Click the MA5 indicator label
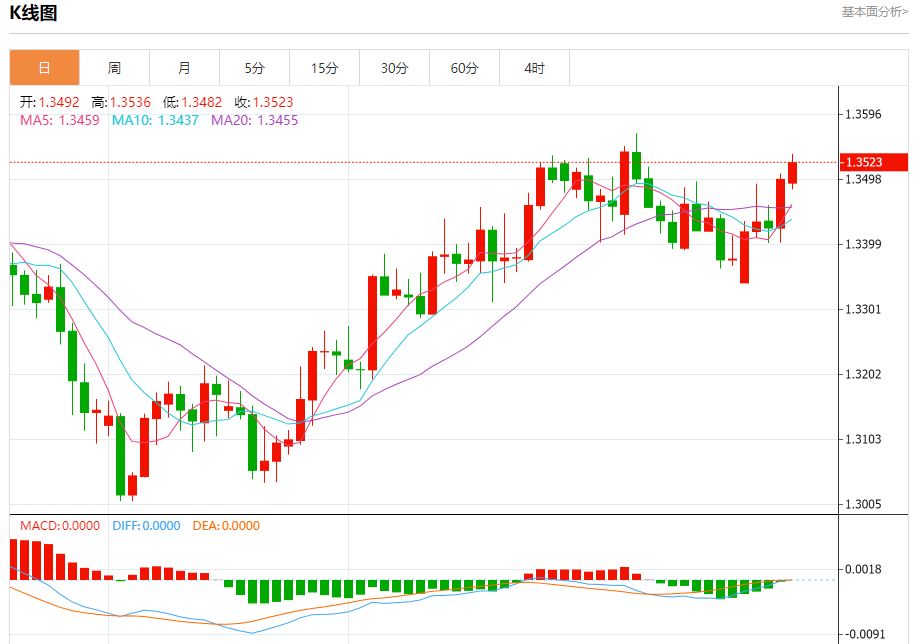This screenshot has width=920, height=644. [x=60, y=120]
